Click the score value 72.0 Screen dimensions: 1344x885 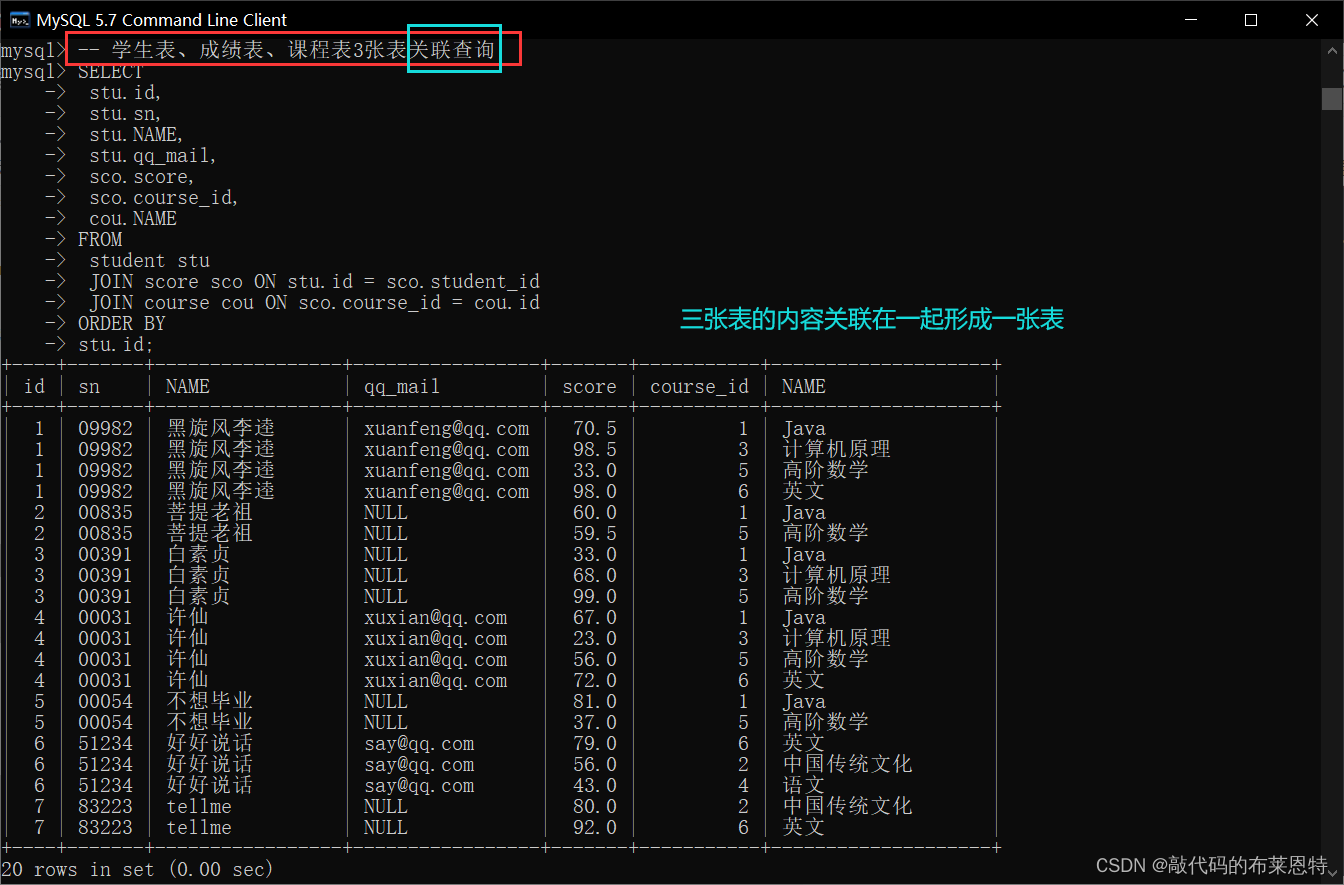pyautogui.click(x=595, y=681)
